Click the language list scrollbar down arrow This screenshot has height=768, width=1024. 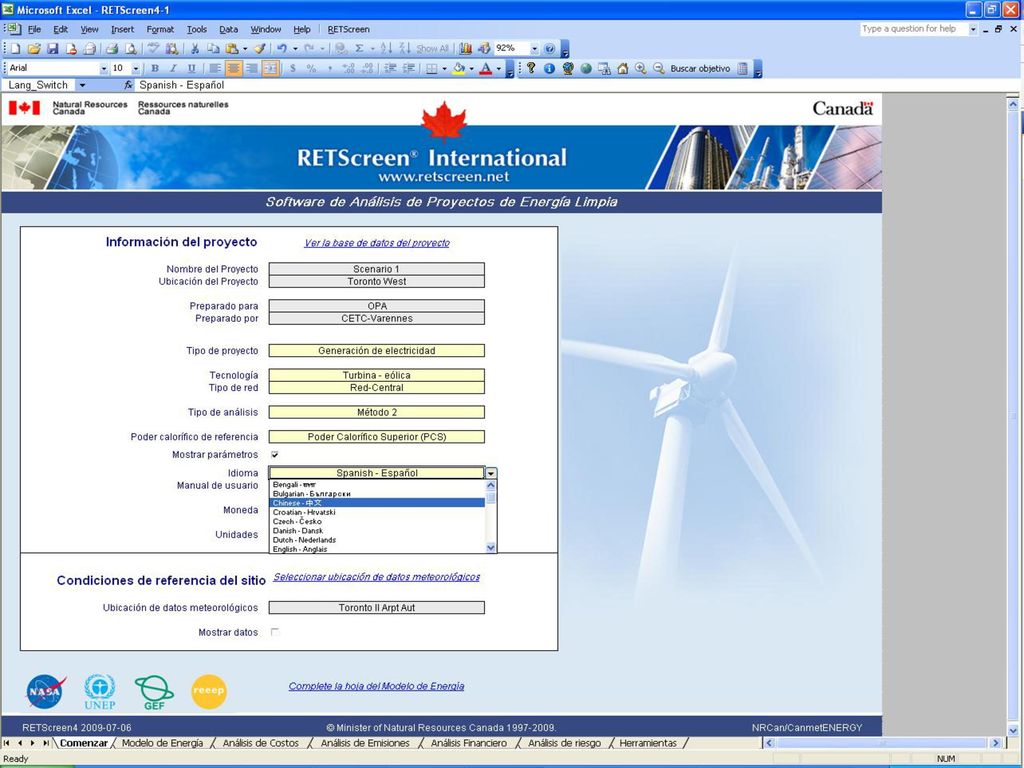(x=491, y=549)
